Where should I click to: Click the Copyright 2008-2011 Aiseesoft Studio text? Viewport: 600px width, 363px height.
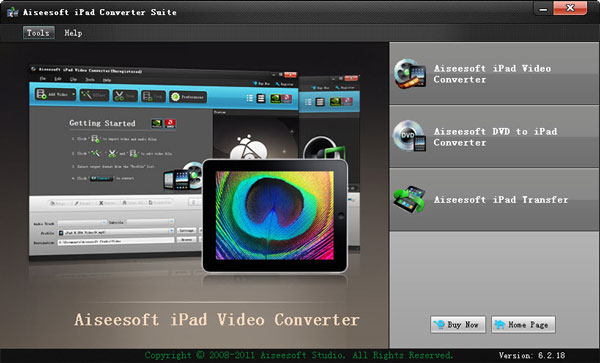299,355
